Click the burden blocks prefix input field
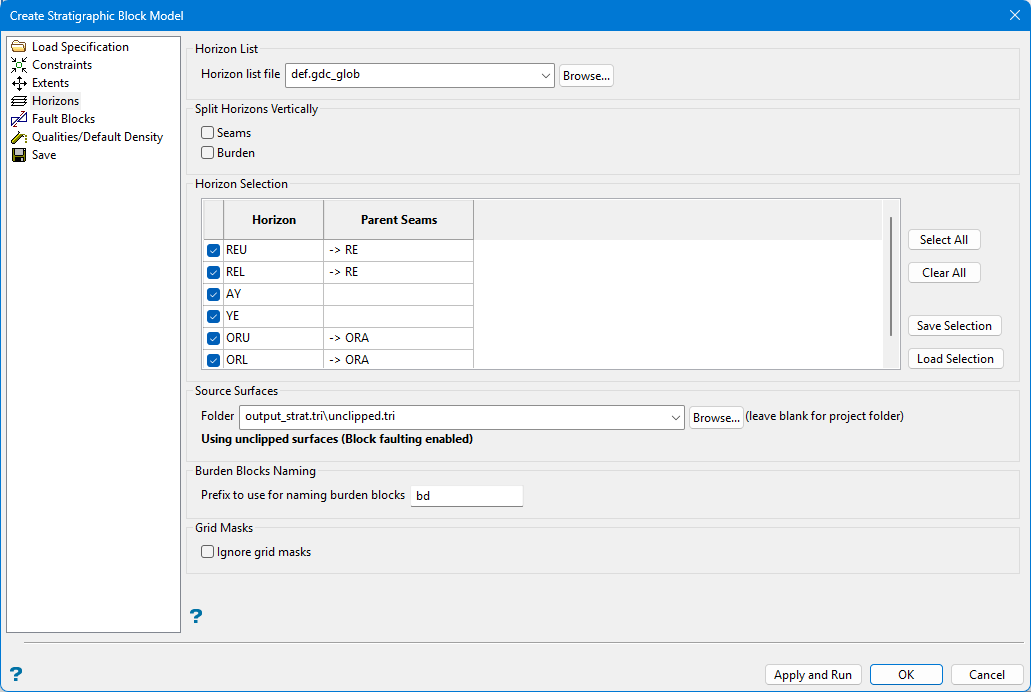Image resolution: width=1031 pixels, height=692 pixels. (x=466, y=496)
